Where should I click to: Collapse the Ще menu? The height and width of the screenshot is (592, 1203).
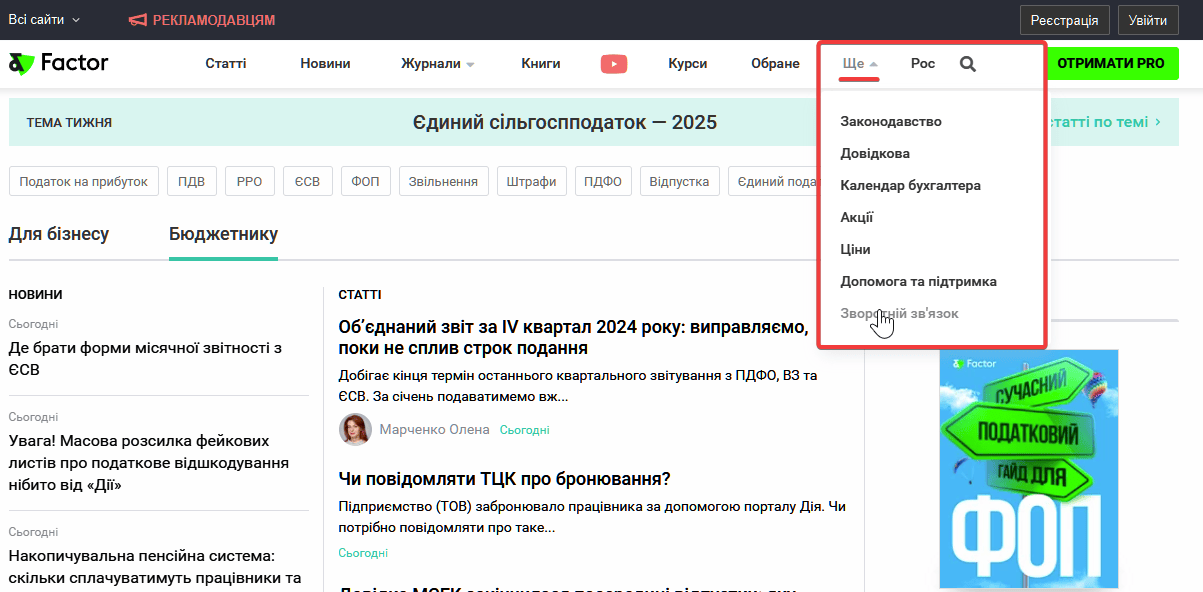click(x=858, y=64)
